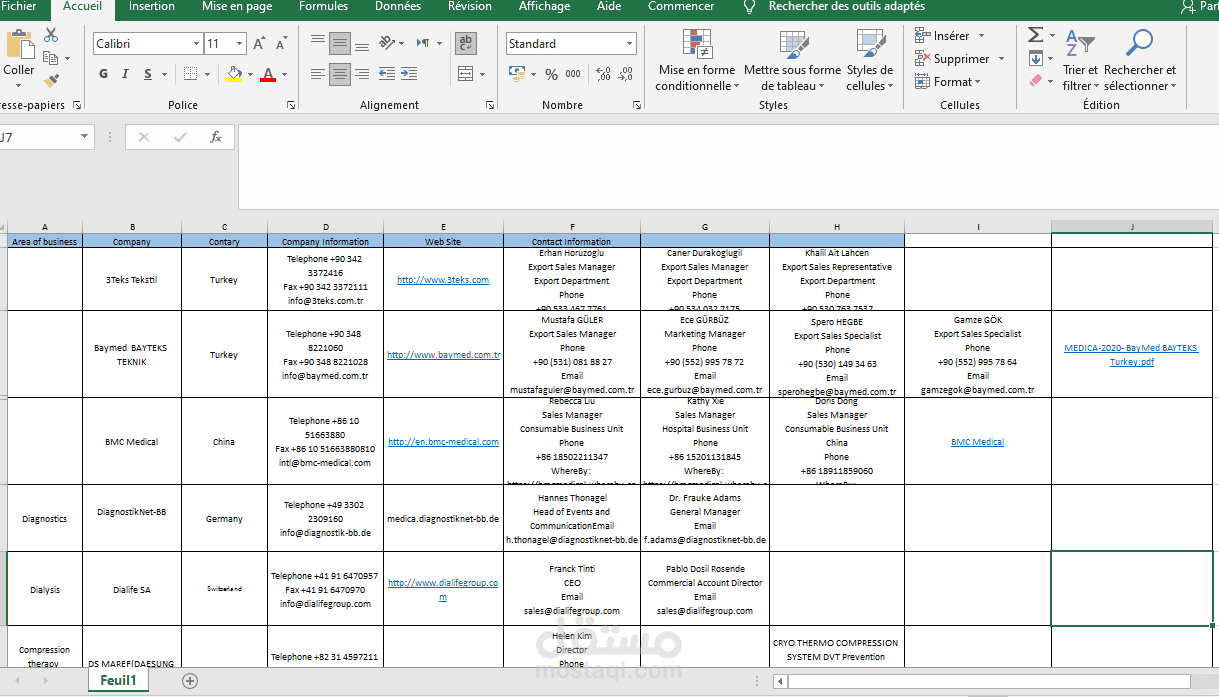Click the scissors Cut icon
Screen dimensions: 1219x697
pos(51,35)
